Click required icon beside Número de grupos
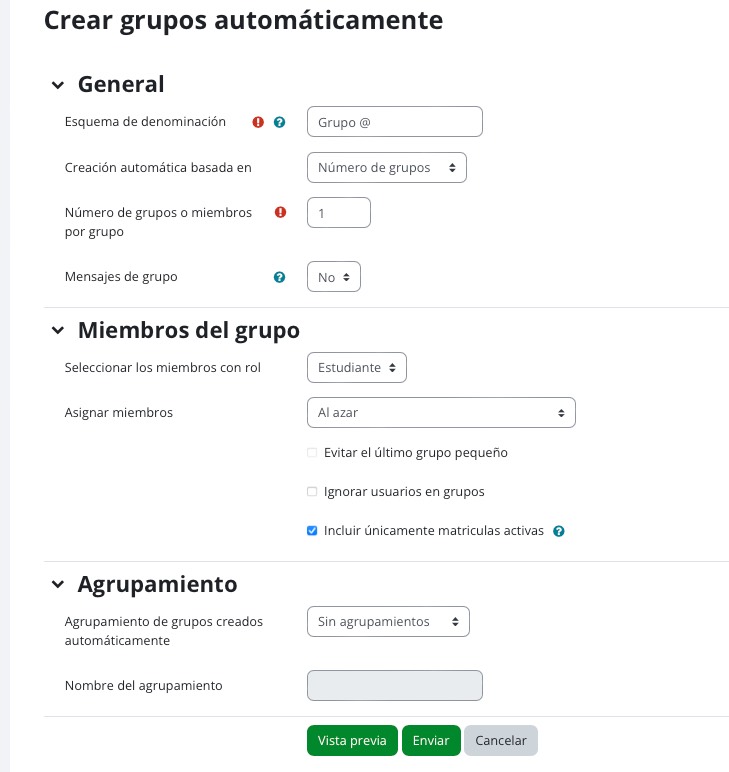729x772 pixels. coord(281,212)
